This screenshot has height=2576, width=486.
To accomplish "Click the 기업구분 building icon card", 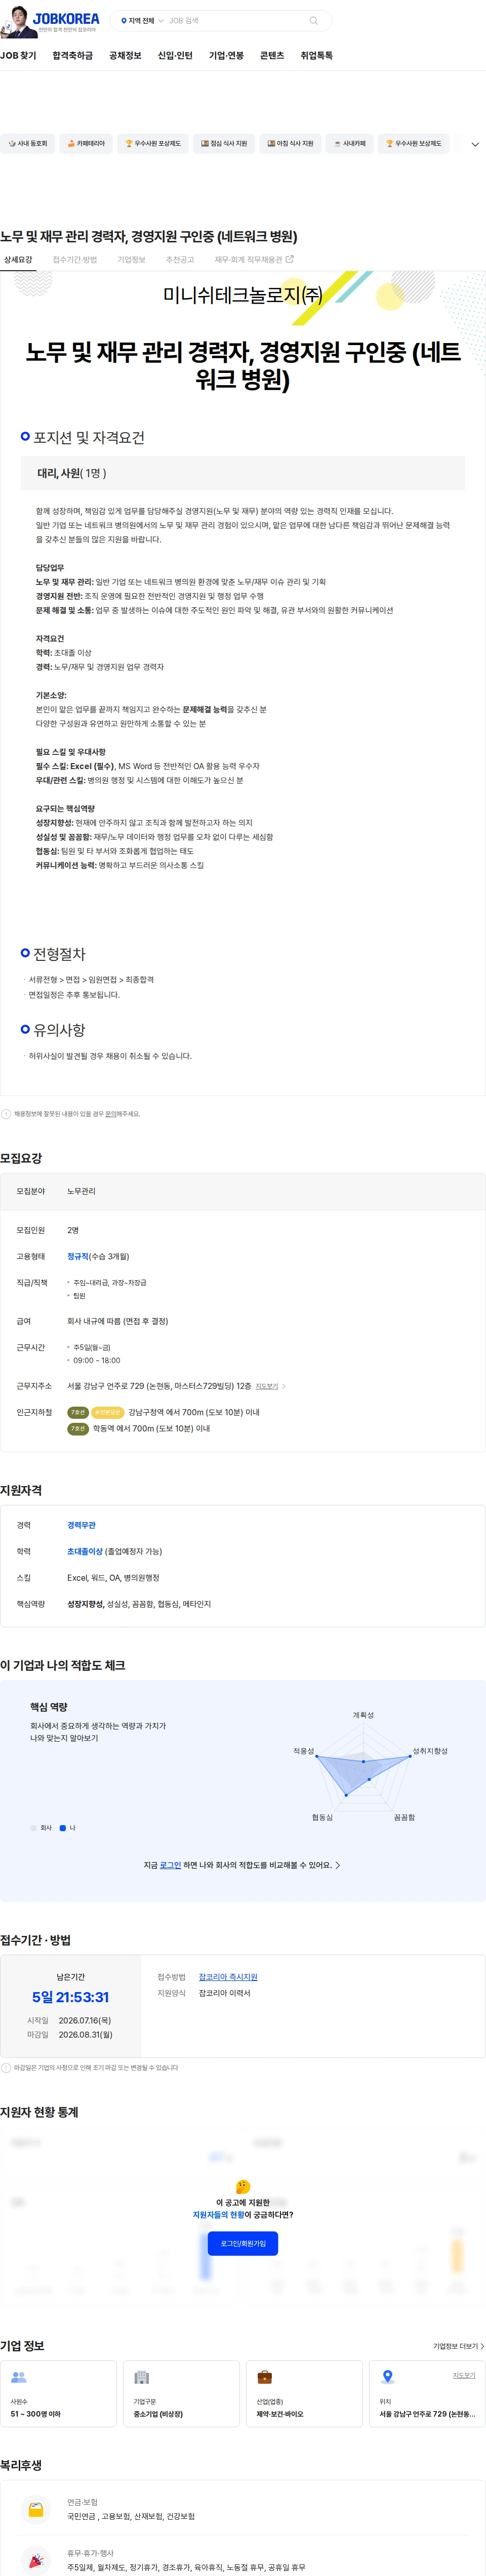I will click(181, 2394).
